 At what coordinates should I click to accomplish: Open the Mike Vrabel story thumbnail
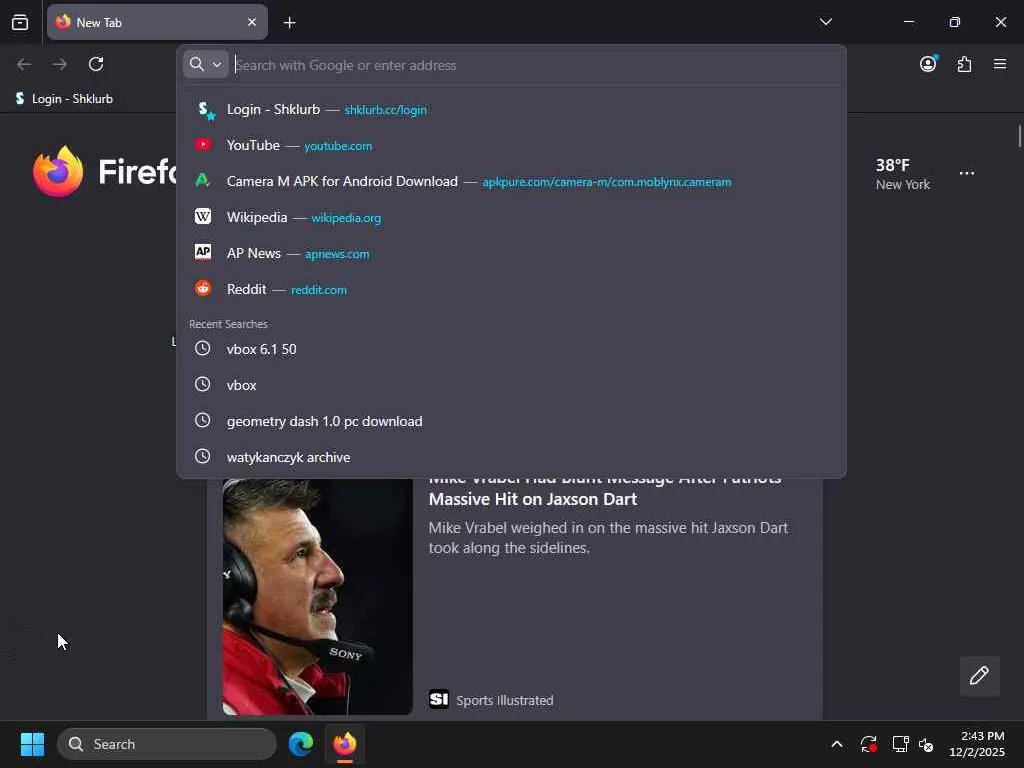[317, 597]
